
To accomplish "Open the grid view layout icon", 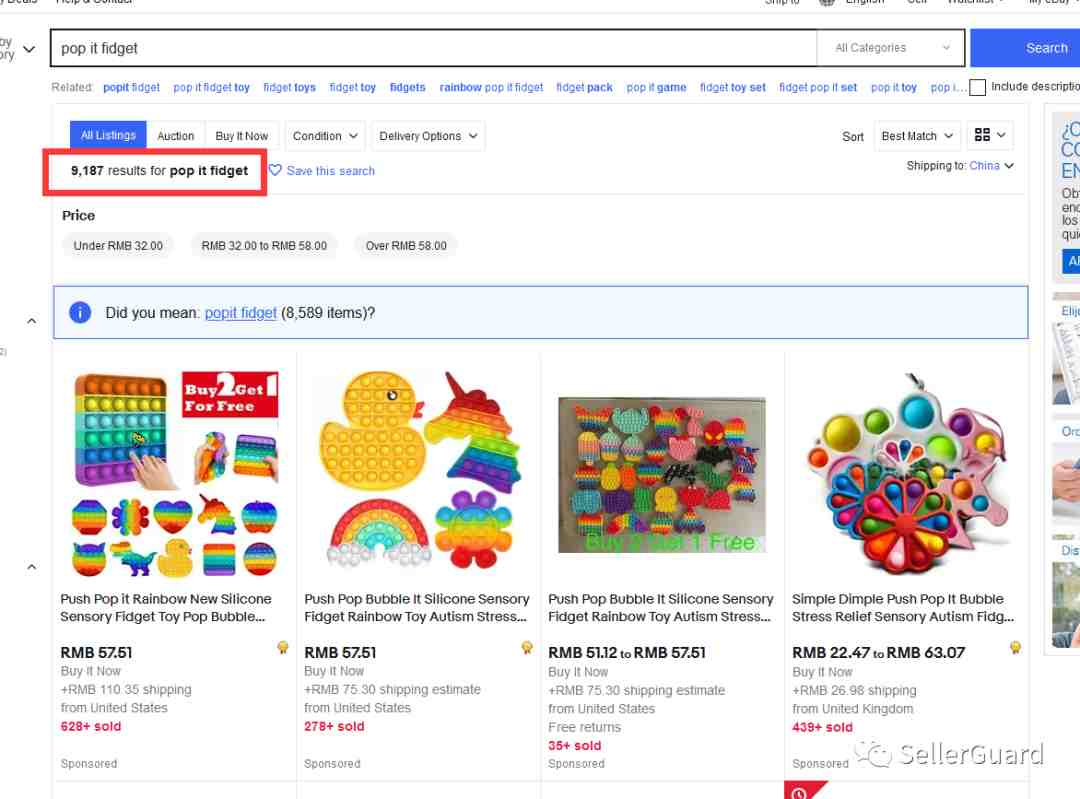I will pyautogui.click(x=982, y=135).
